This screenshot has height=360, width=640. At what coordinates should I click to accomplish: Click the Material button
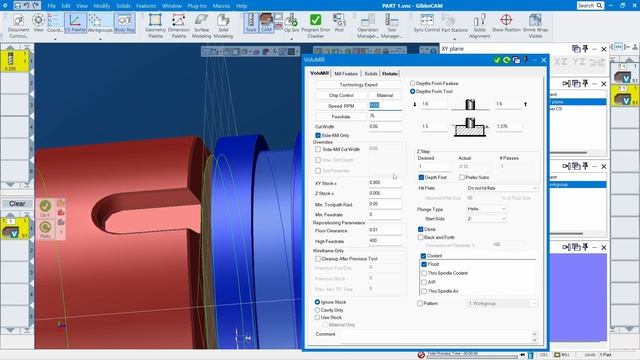click(x=385, y=95)
